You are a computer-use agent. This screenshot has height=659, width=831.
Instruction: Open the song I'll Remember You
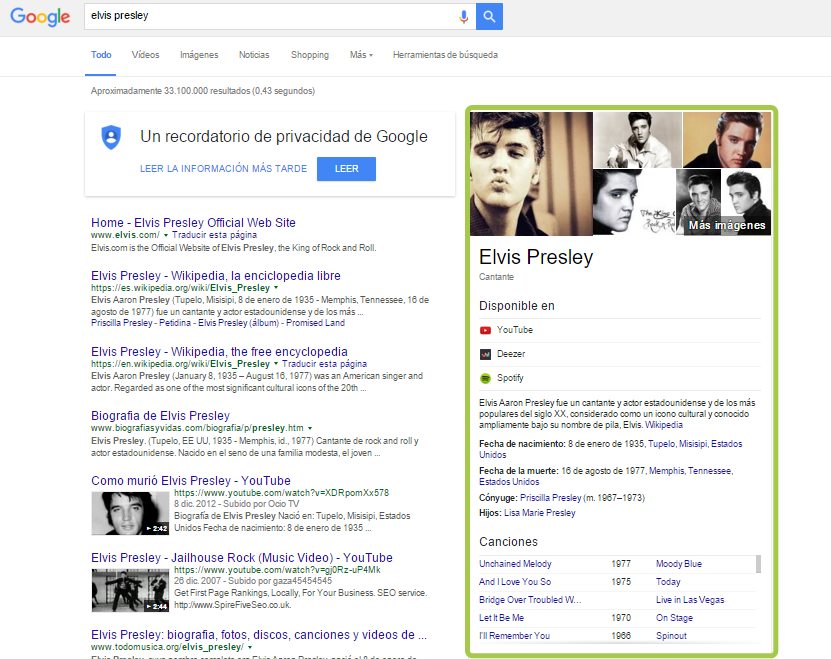(514, 636)
